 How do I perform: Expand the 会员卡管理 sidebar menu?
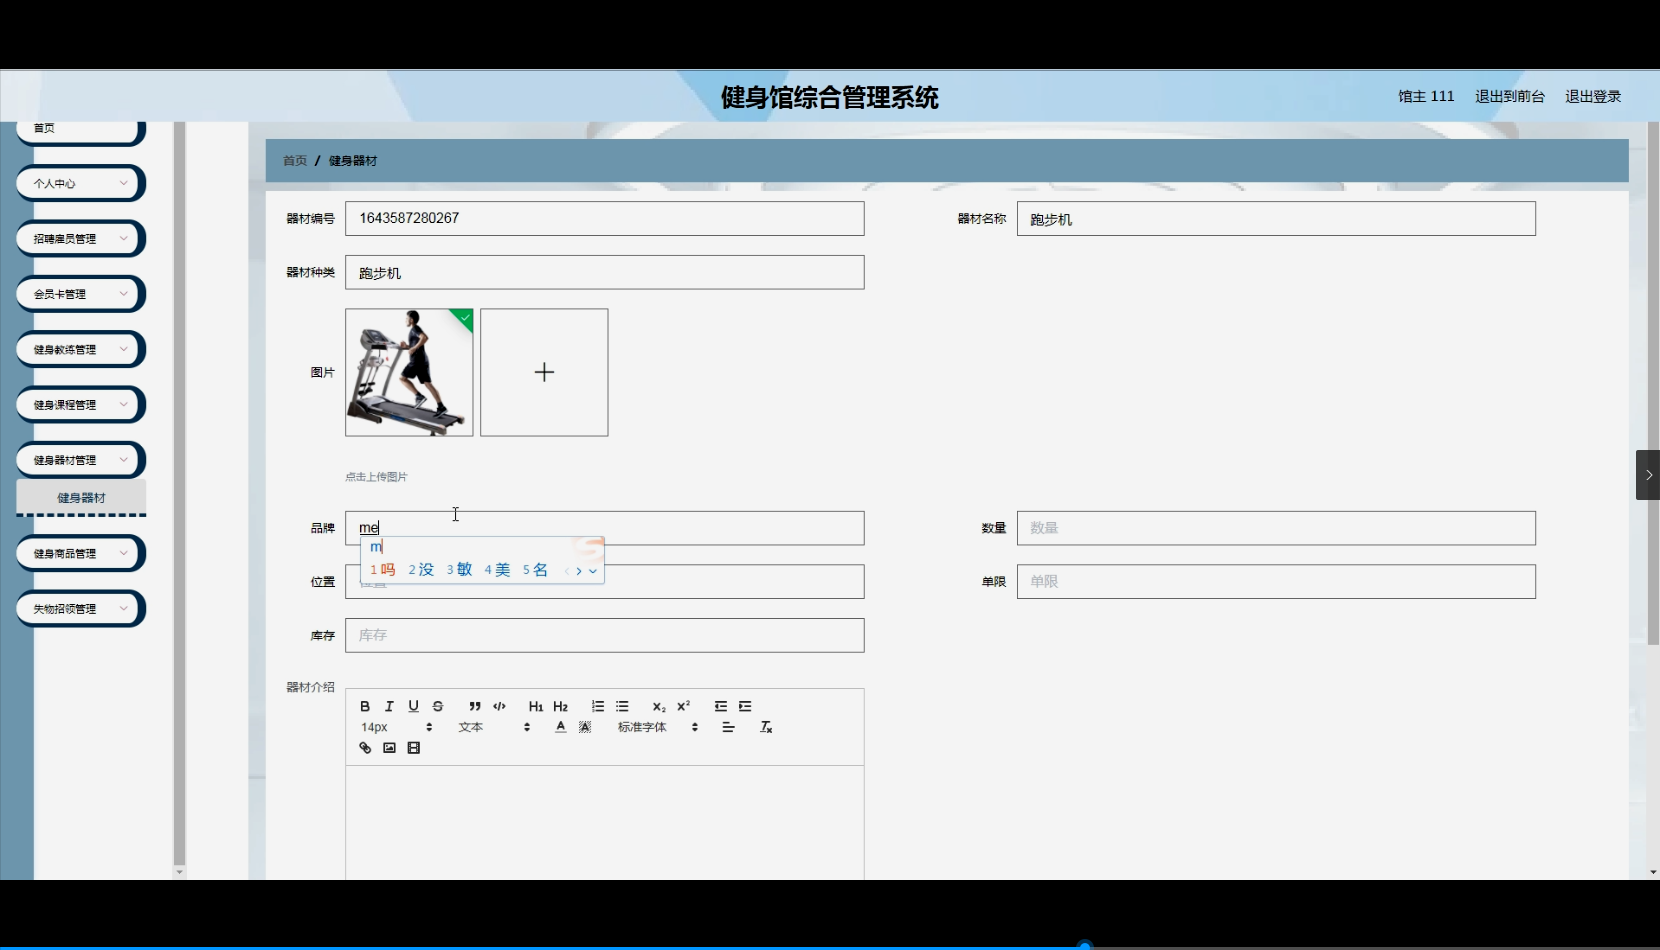tap(81, 294)
